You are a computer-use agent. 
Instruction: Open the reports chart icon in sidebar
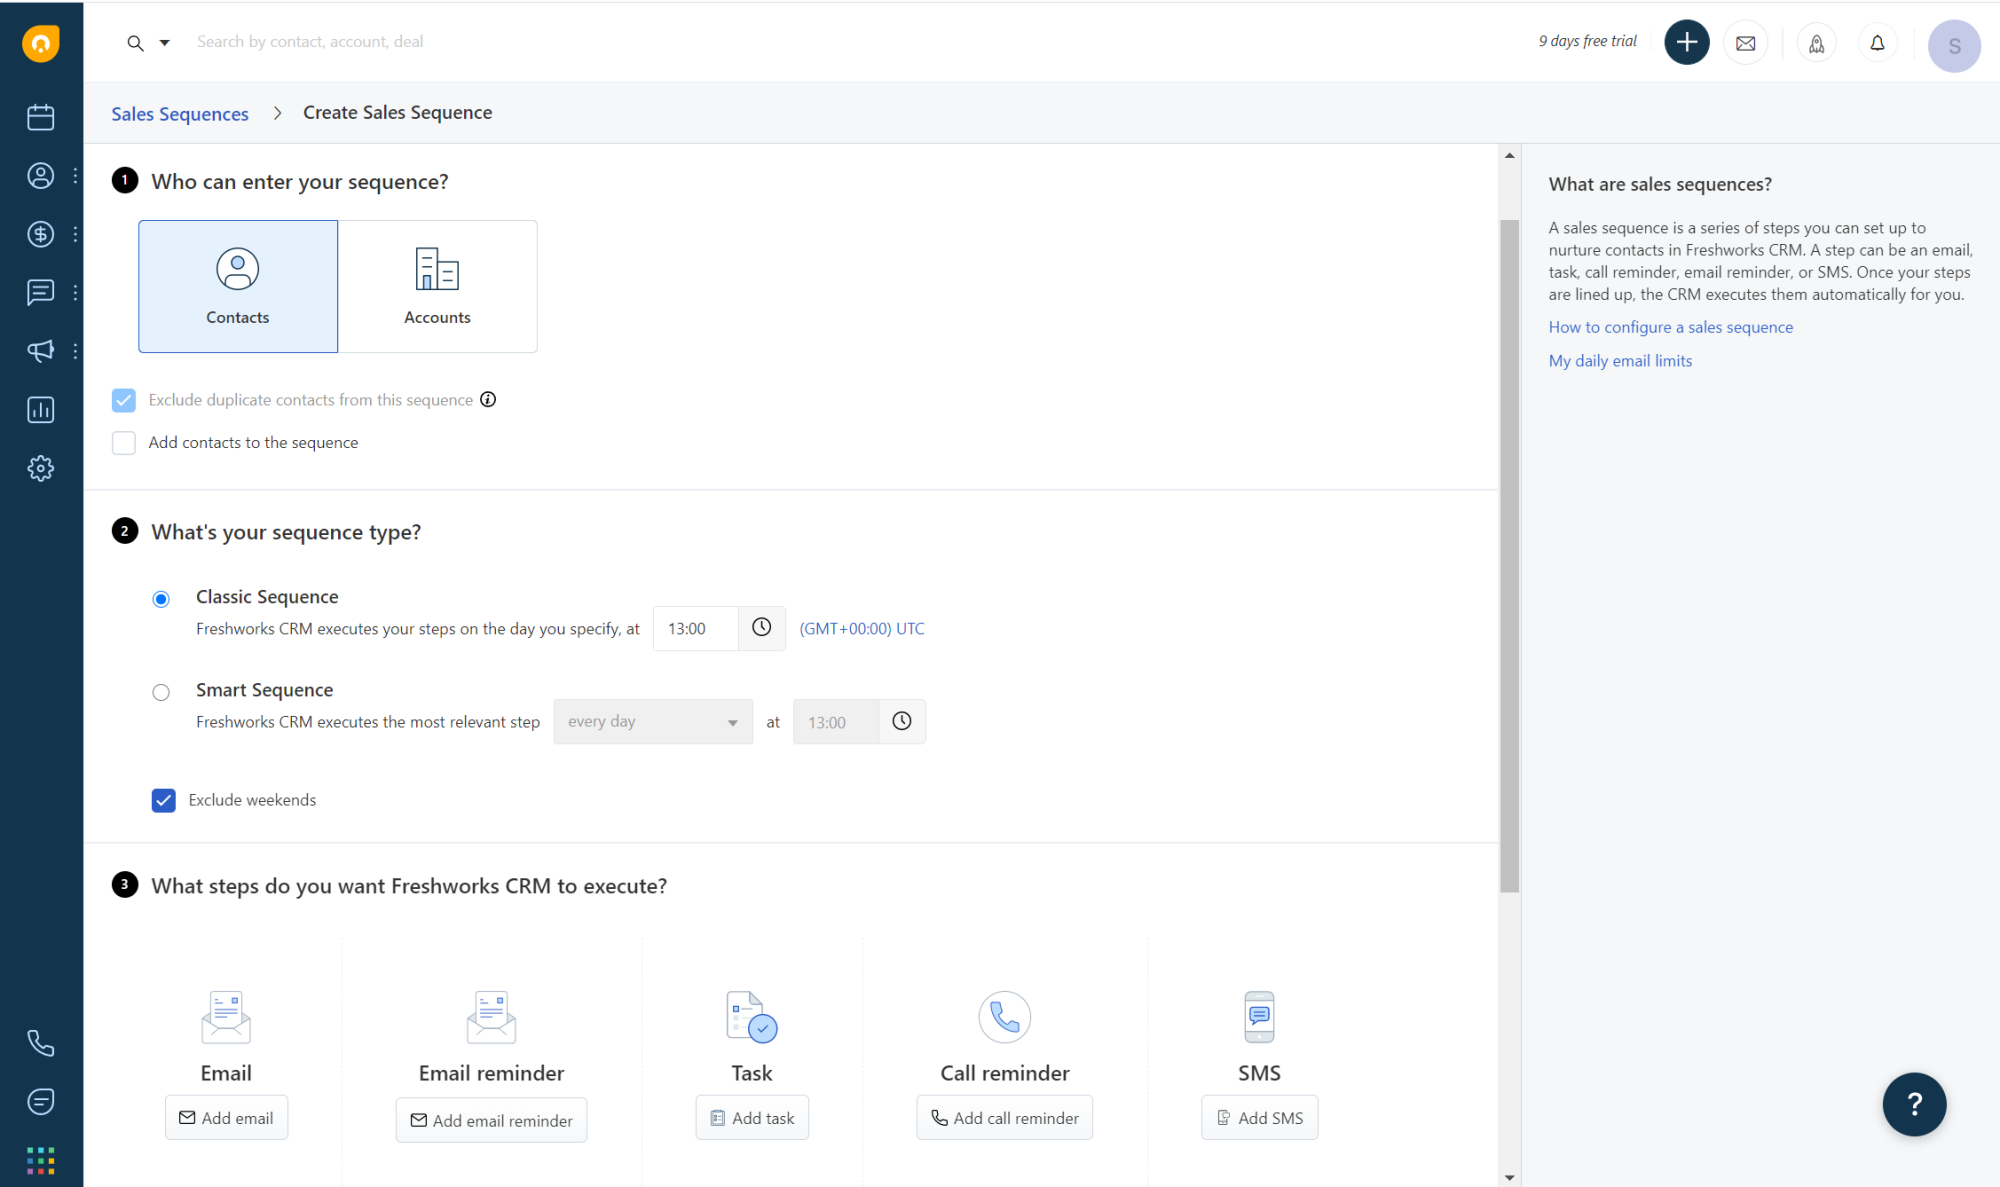click(41, 410)
